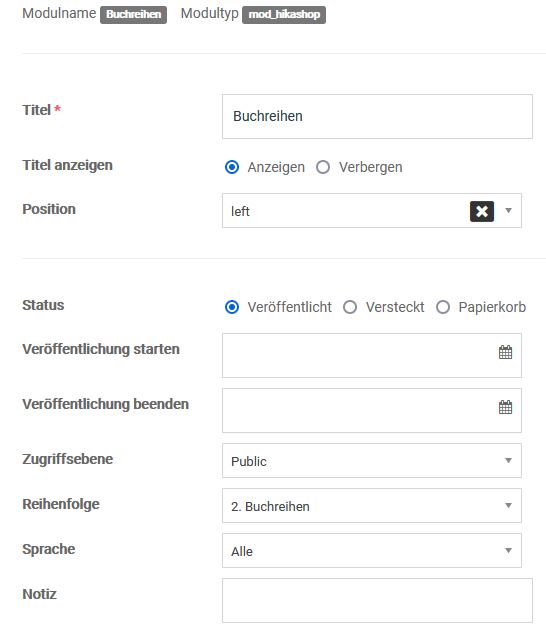Select Anzeigen for Titel anzeigen
546x632 pixels.
point(232,167)
